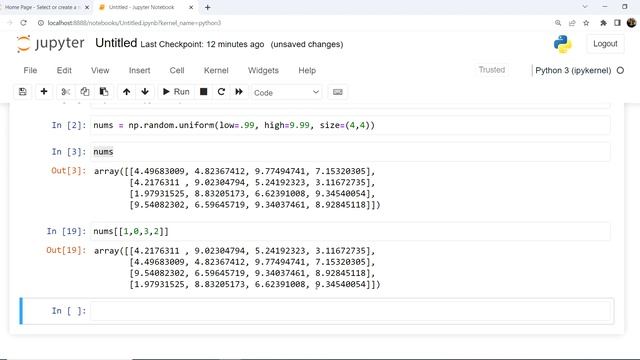Open the View menu

coord(100,70)
